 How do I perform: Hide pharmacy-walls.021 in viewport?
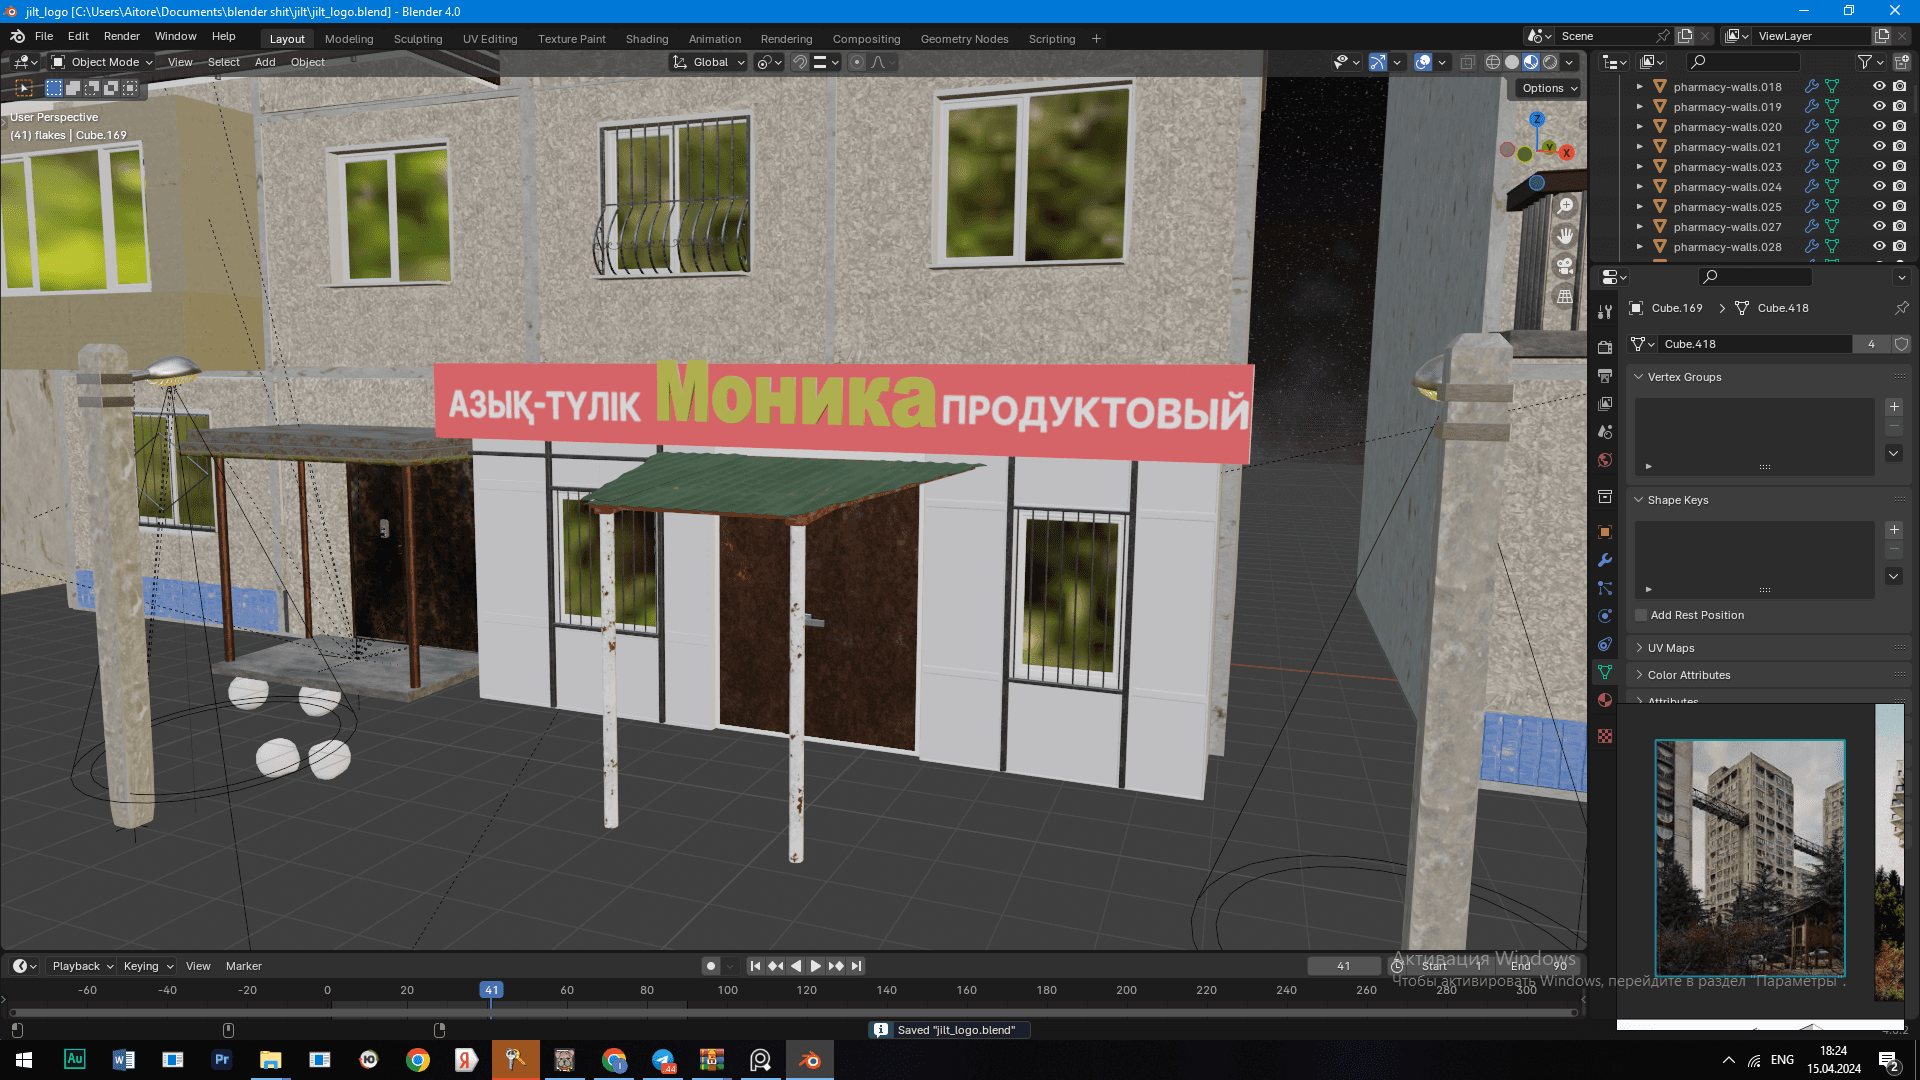1879,147
